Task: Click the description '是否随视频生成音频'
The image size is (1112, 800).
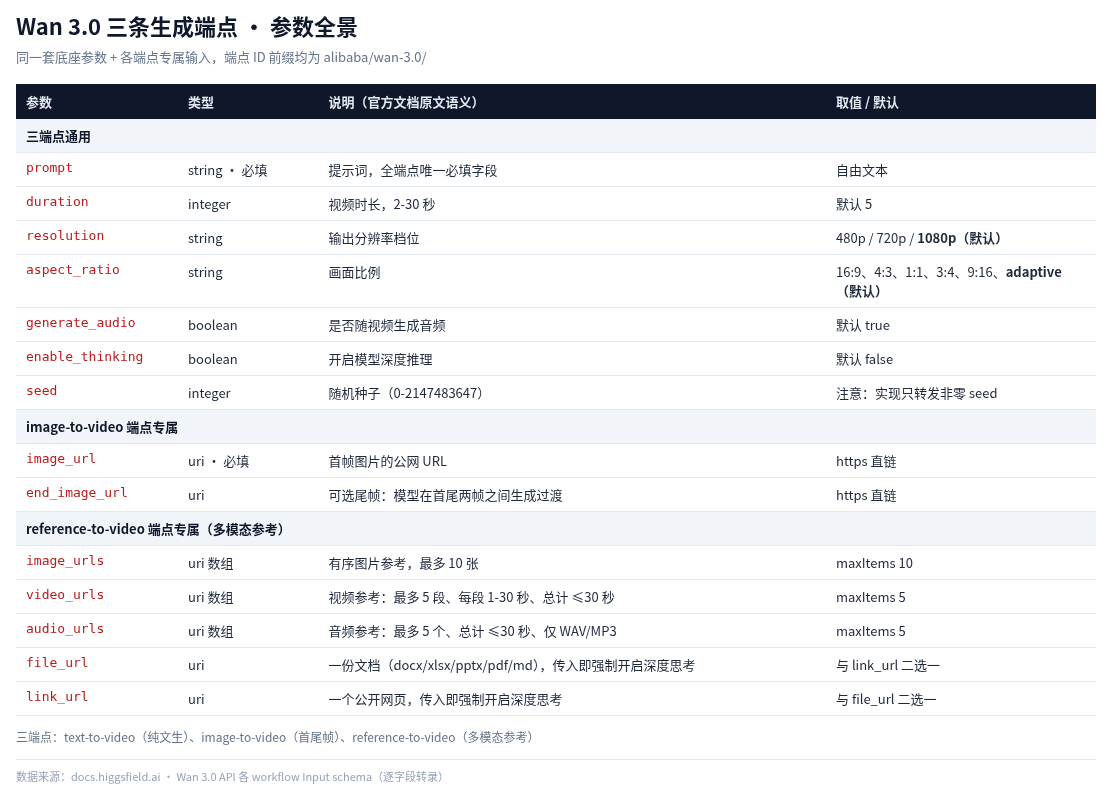Action: (387, 326)
